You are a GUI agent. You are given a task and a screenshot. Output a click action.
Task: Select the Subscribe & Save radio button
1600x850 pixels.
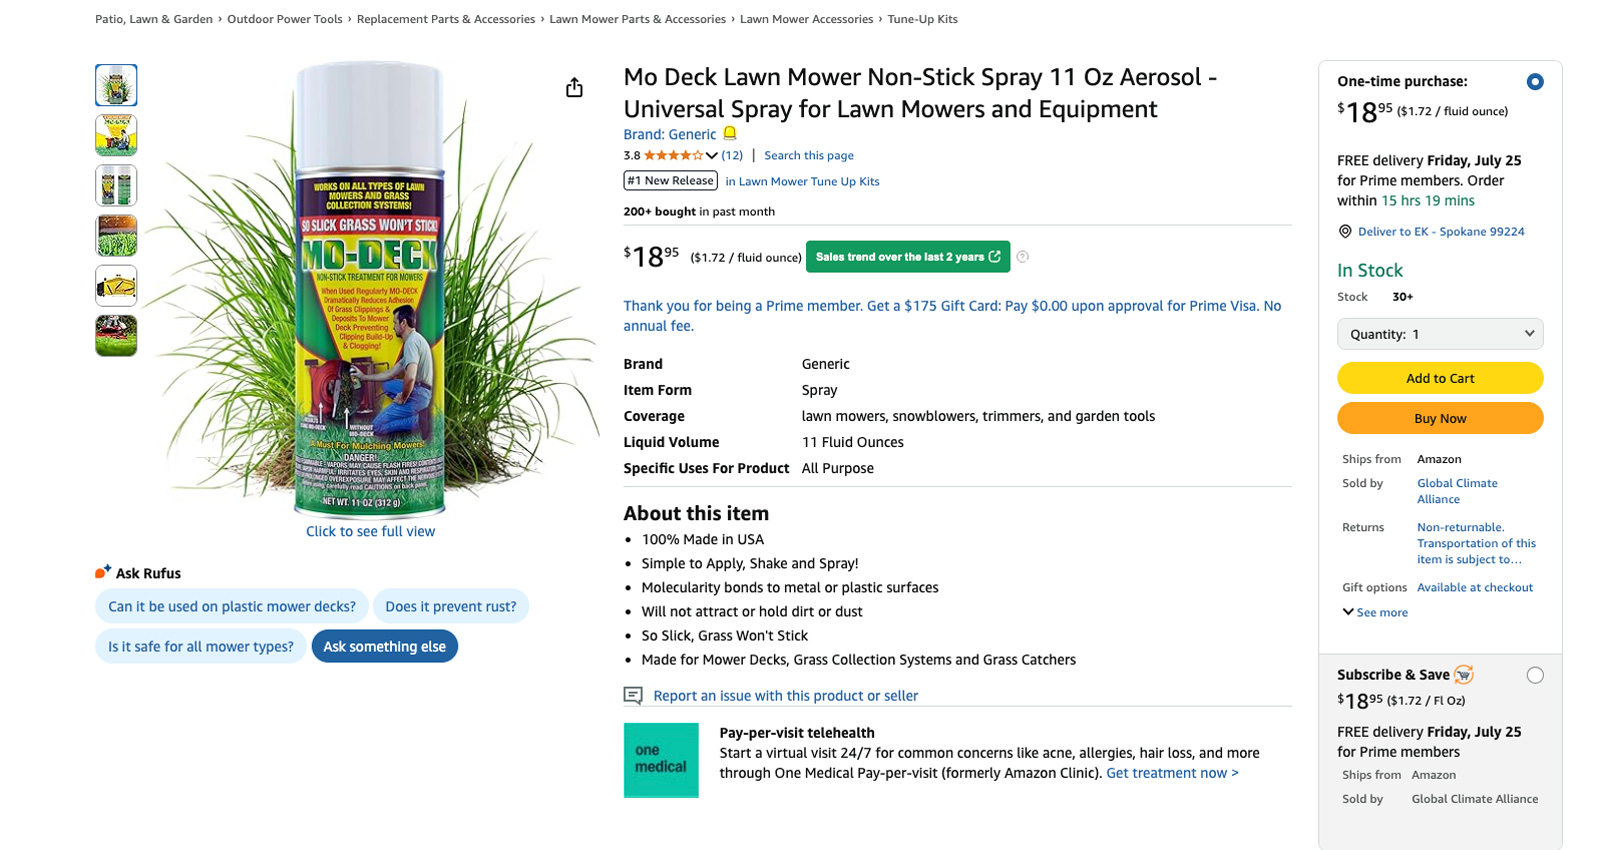(x=1535, y=676)
